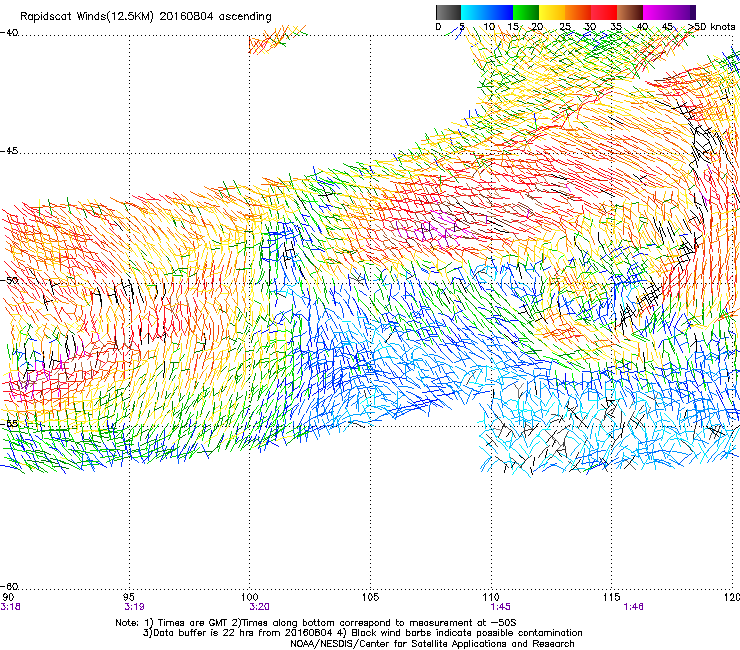
Task: Click the magenta-purple 40-50 knots legend segment
Action: [669, 12]
